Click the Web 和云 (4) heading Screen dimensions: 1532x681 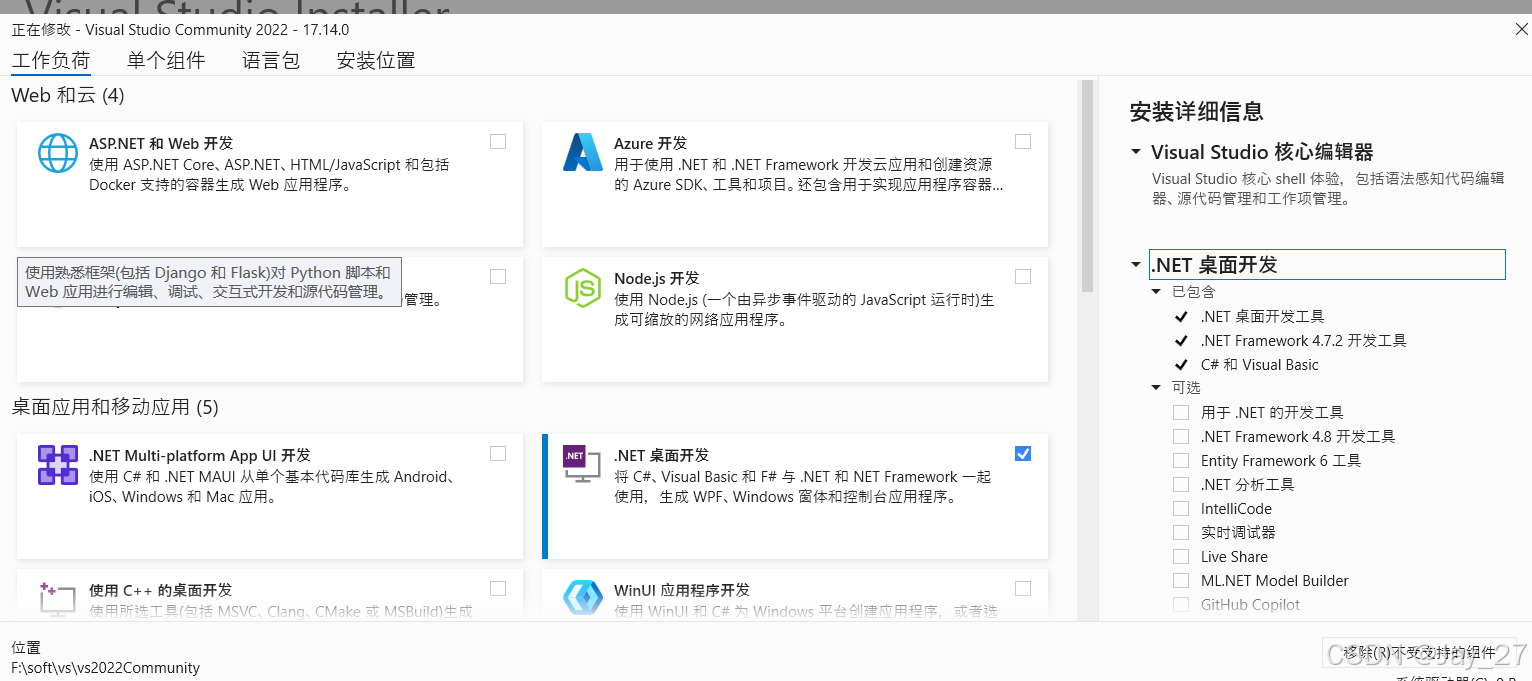(x=68, y=95)
